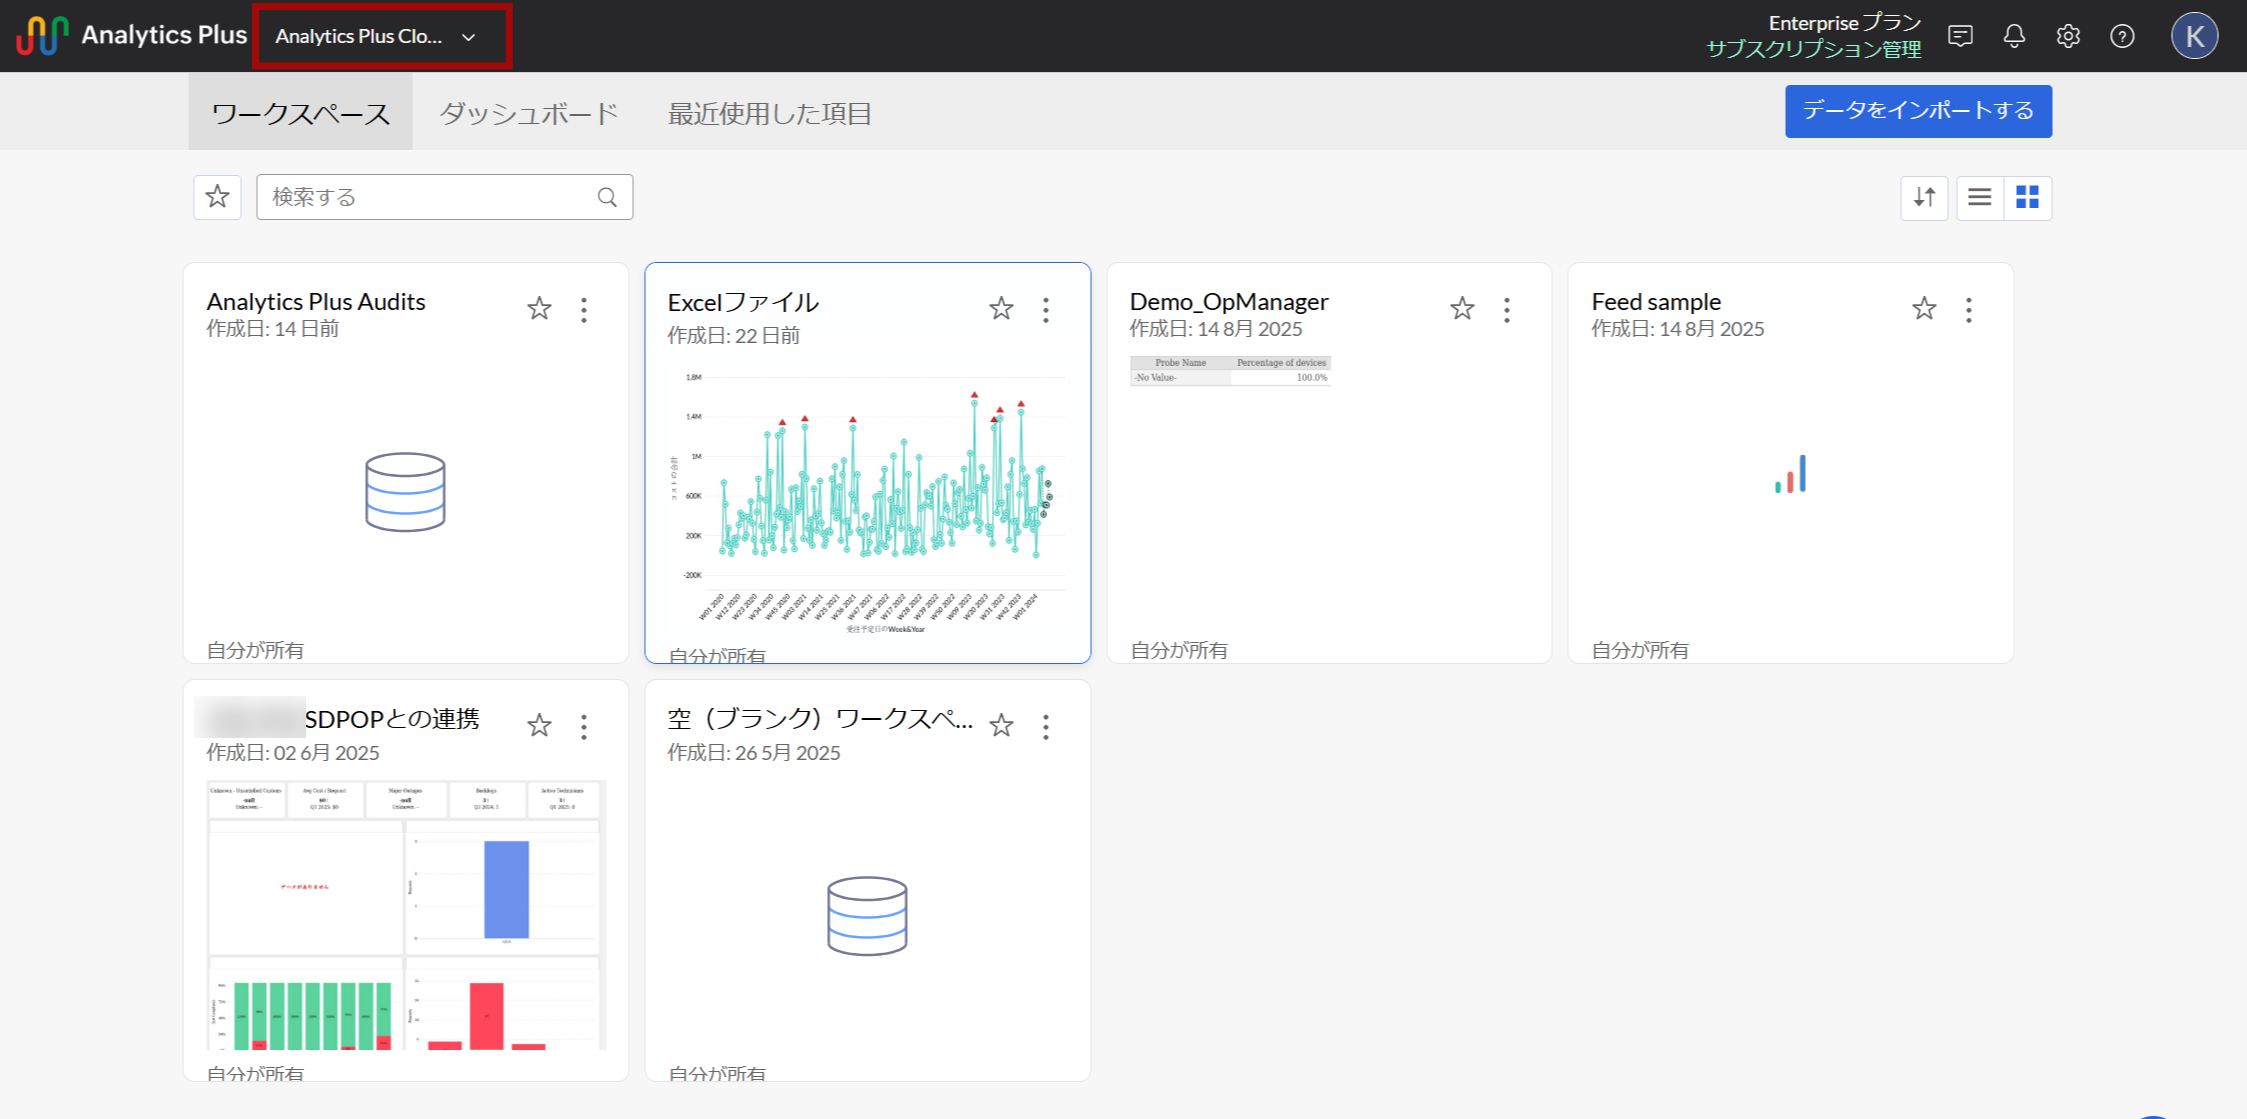Click the settings gear icon
This screenshot has height=1119, width=2247.
click(2068, 37)
